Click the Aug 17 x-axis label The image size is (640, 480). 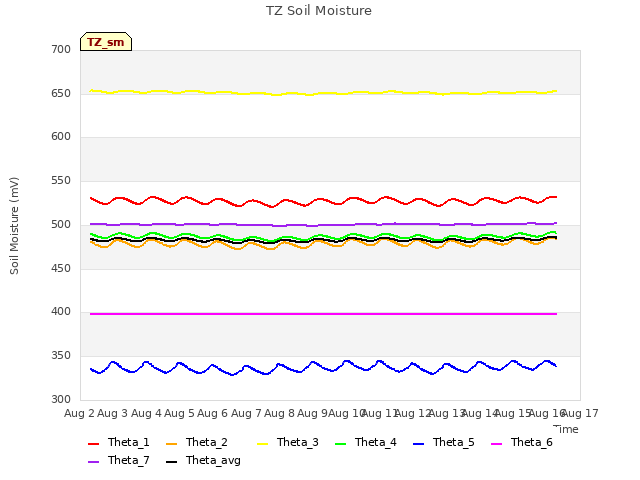[580, 413]
